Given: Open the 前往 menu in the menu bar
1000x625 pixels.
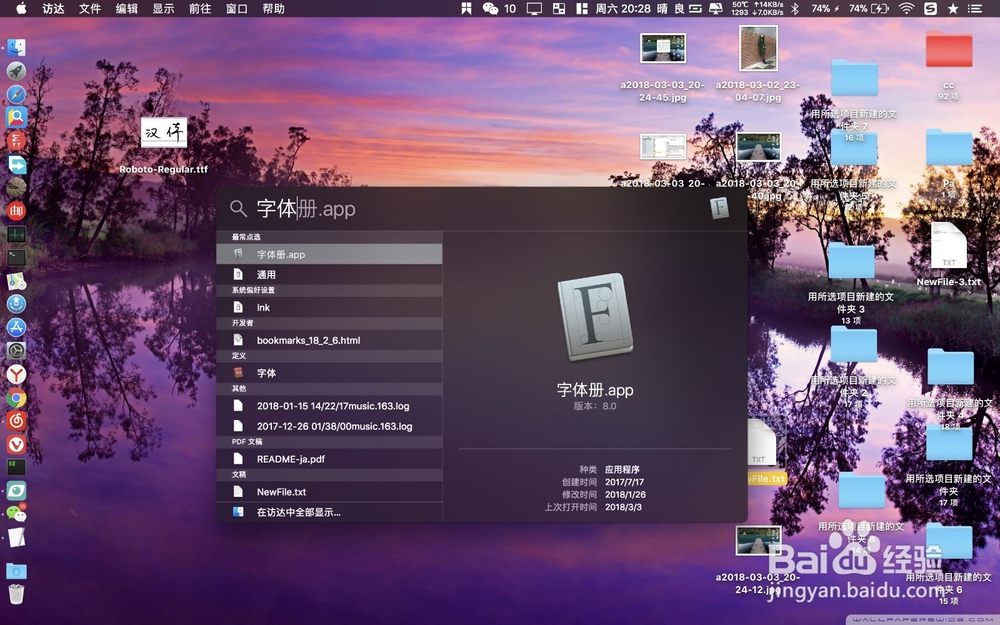Looking at the screenshot, I should (x=201, y=9).
